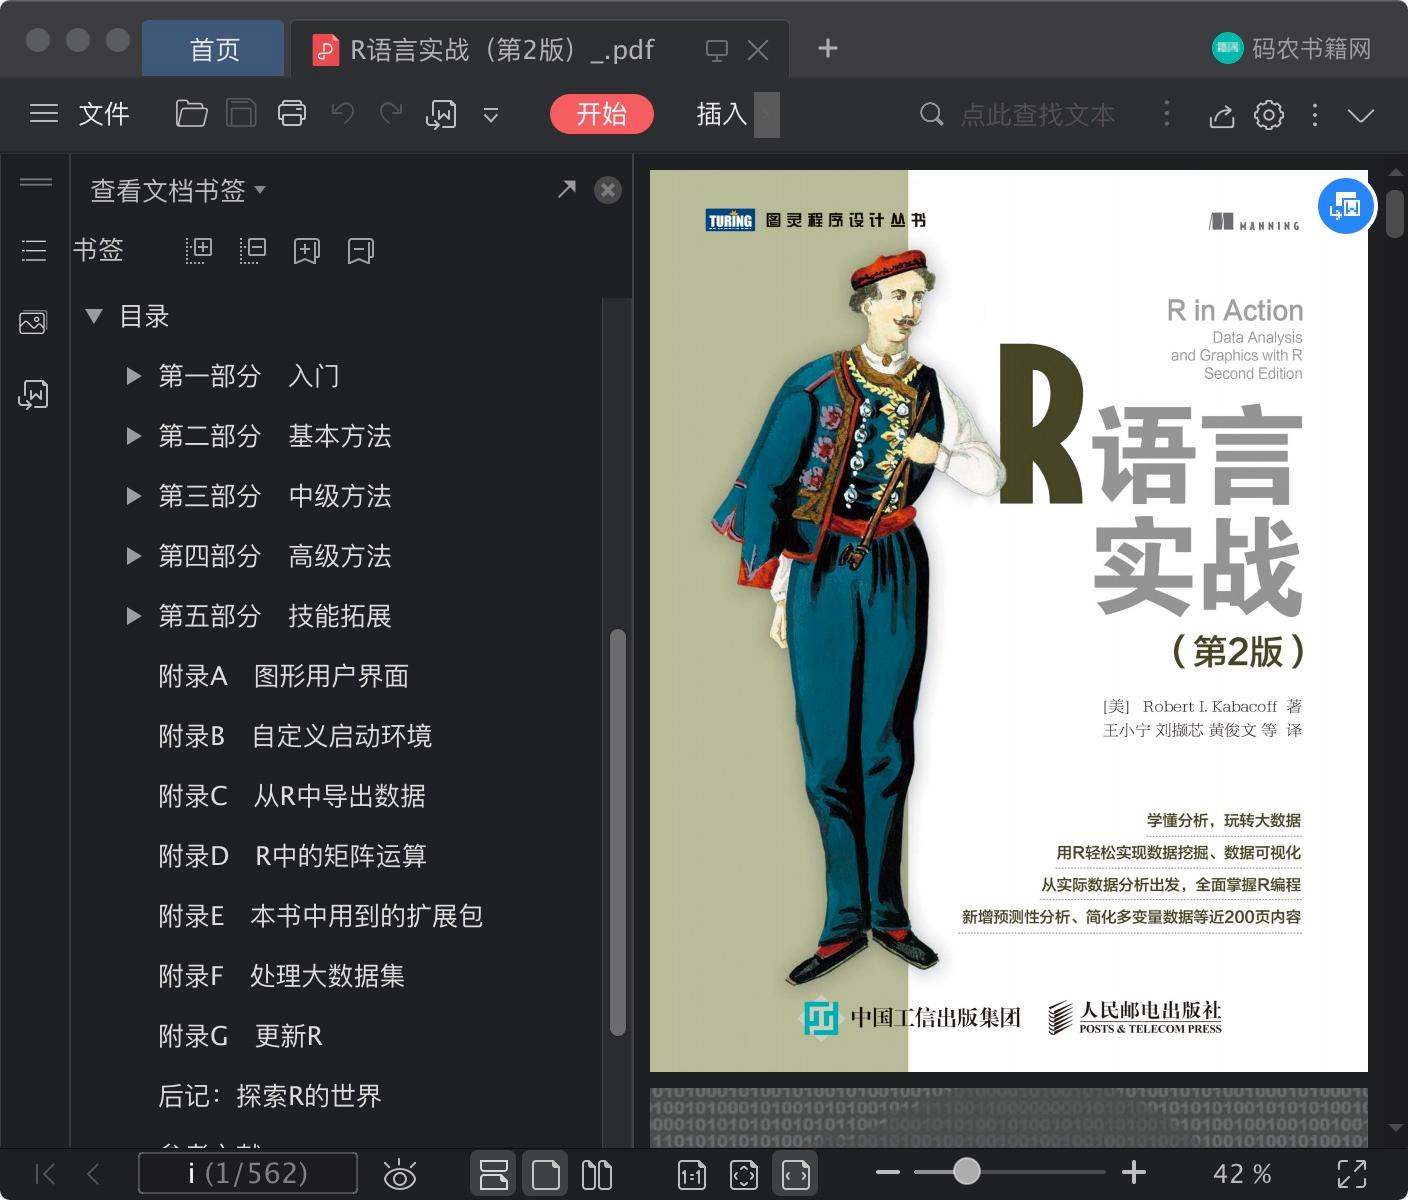Click the undo arrow icon

pyautogui.click(x=343, y=114)
